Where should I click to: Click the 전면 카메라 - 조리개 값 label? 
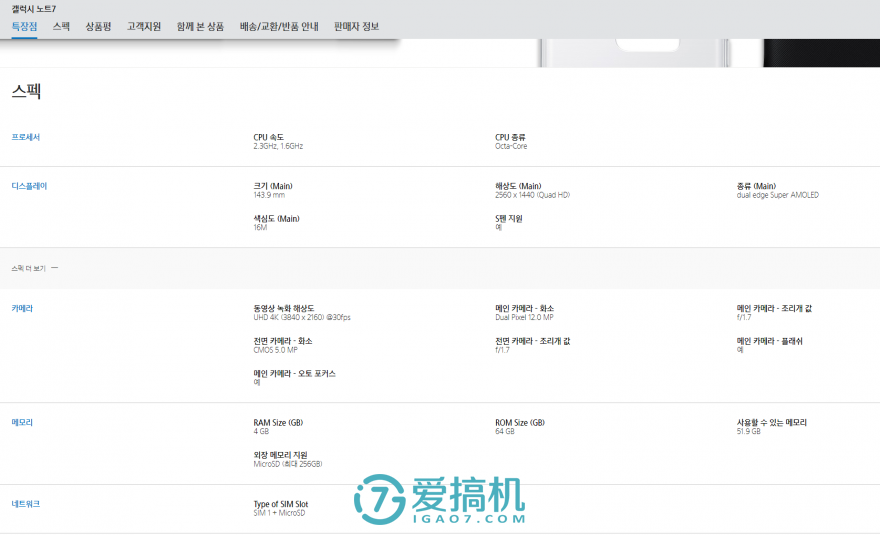click(x=533, y=341)
